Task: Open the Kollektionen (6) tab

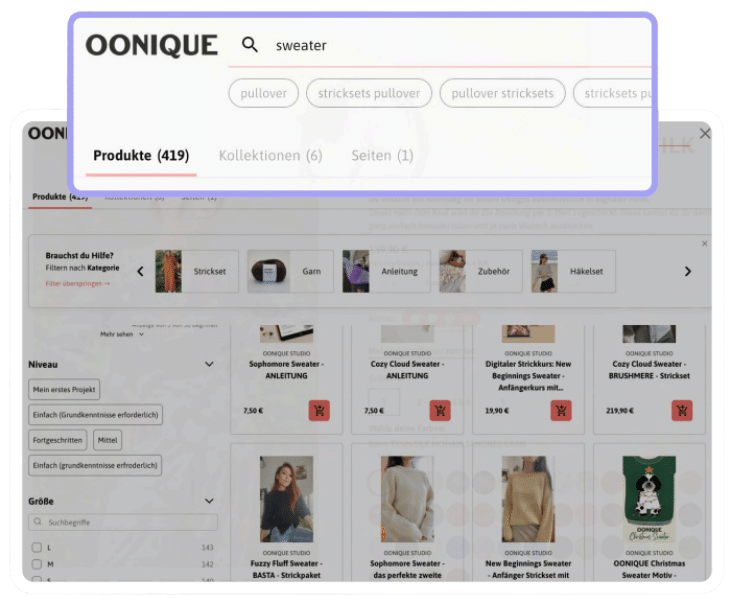Action: [x=270, y=155]
